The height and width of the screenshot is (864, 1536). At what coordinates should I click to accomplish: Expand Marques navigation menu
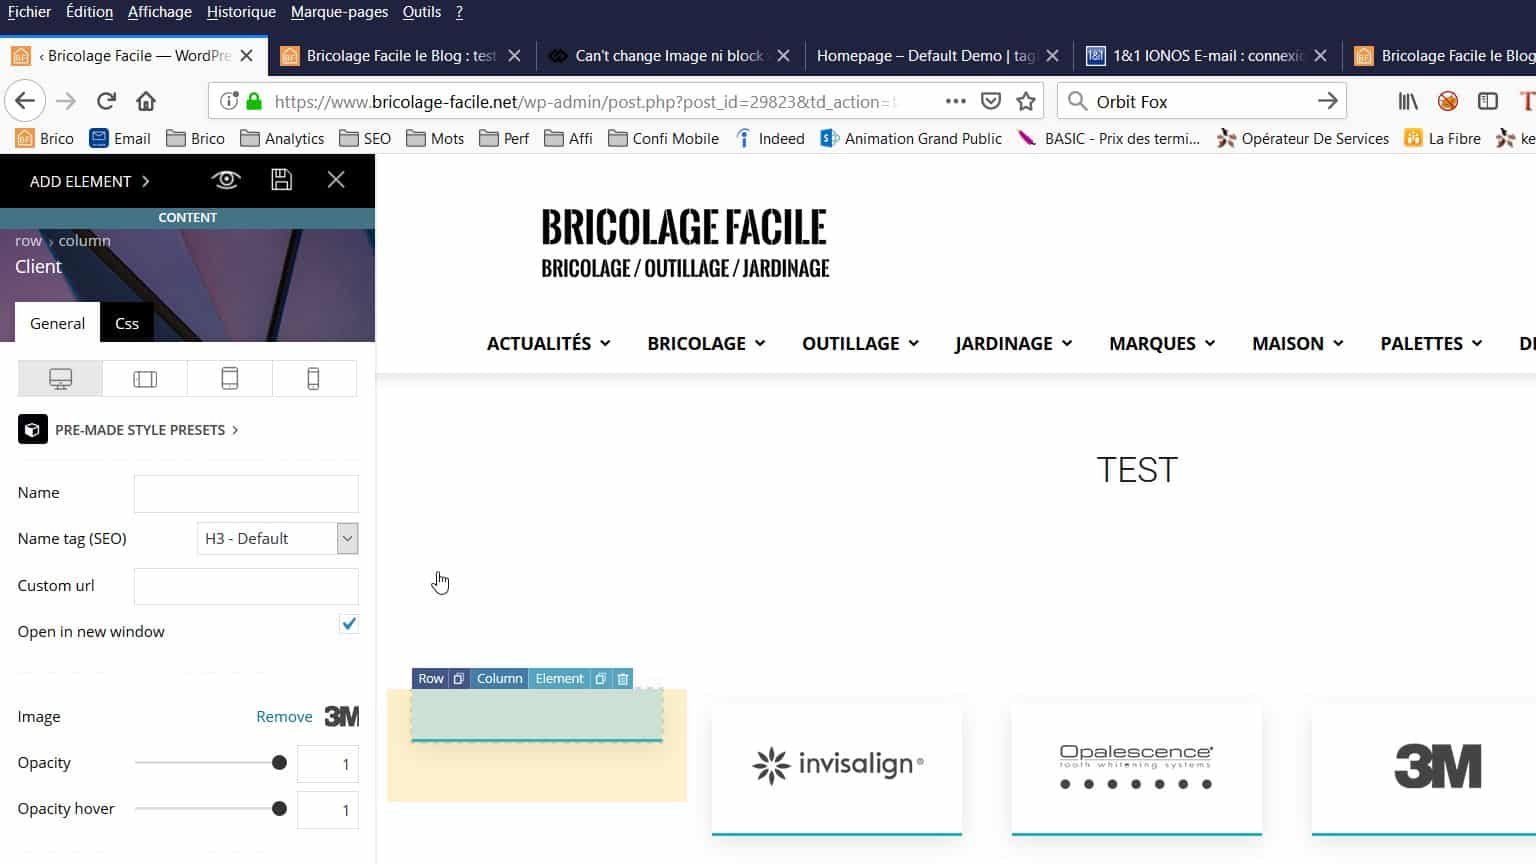(1162, 343)
